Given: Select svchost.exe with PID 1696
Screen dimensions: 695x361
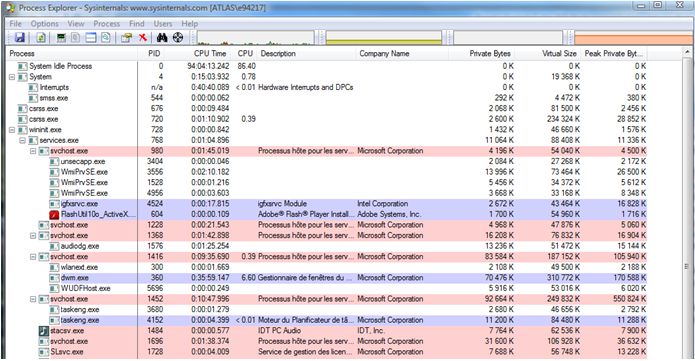Looking at the screenshot, I should pyautogui.click(x=326, y=341).
